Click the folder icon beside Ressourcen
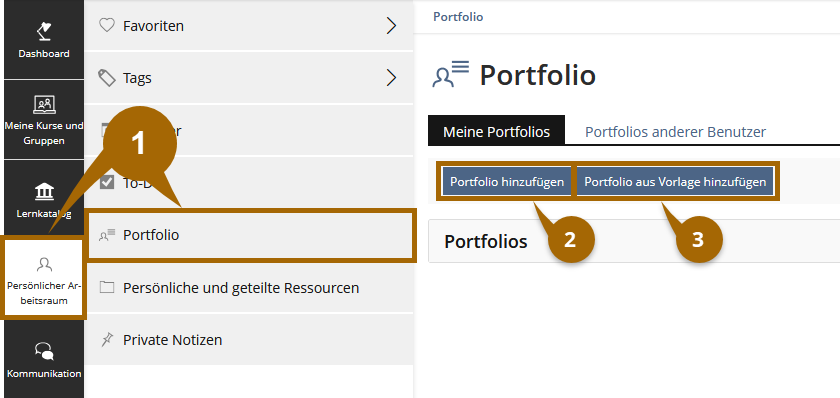840x398 pixels. [x=107, y=288]
